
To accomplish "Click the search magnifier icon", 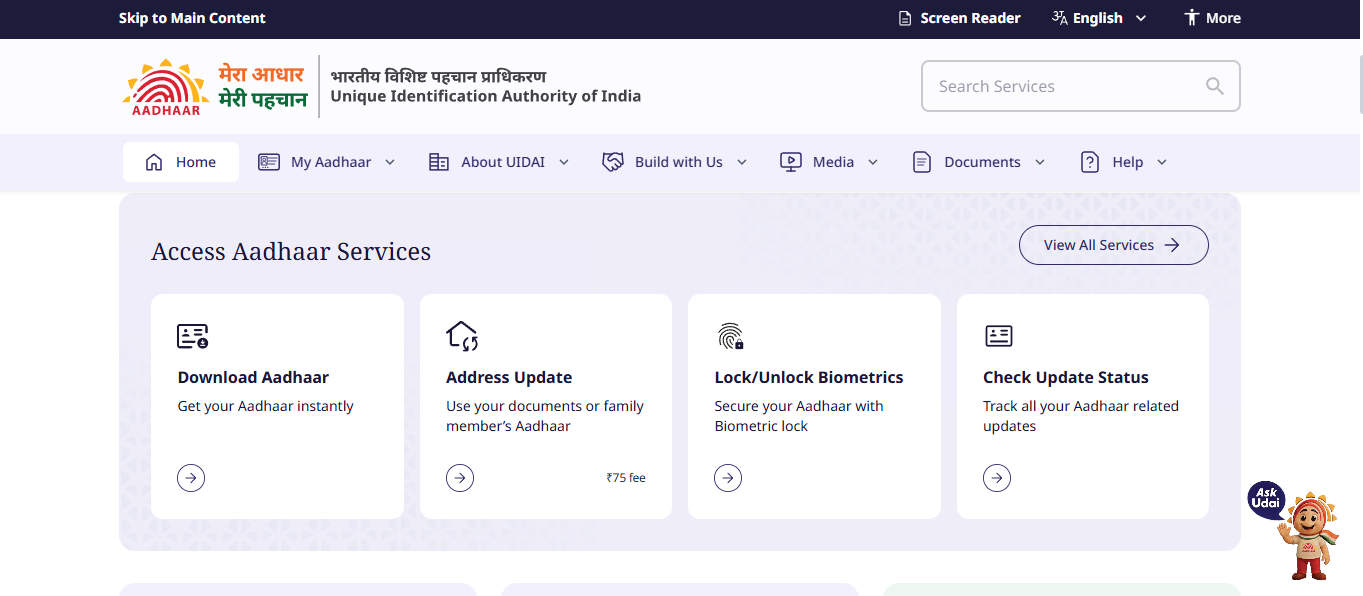I will (x=1215, y=86).
